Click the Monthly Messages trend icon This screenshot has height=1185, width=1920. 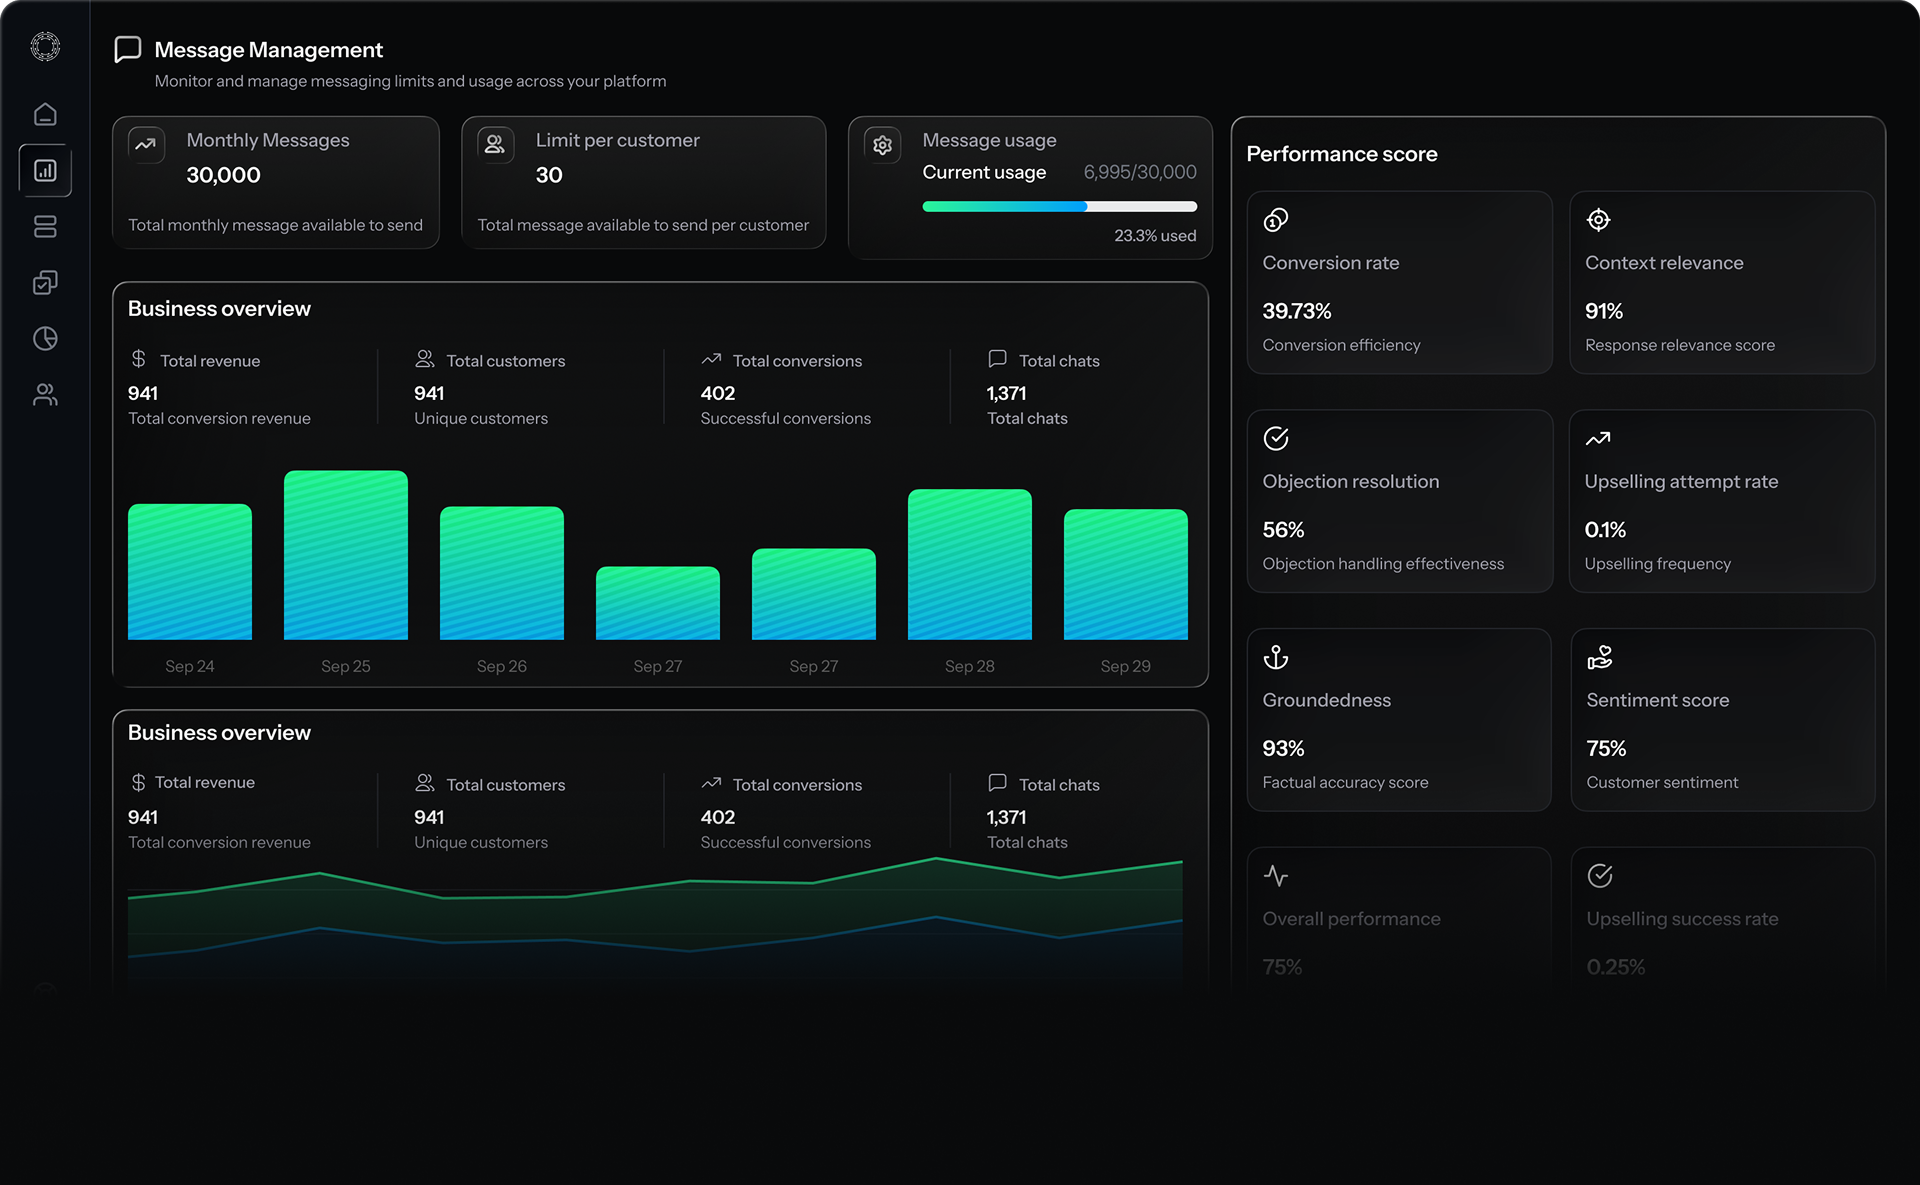coord(146,144)
